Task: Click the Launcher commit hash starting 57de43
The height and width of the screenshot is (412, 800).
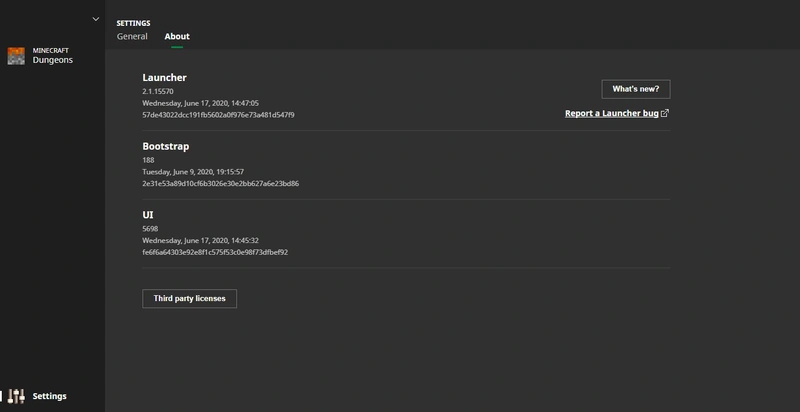Action: click(x=218, y=115)
